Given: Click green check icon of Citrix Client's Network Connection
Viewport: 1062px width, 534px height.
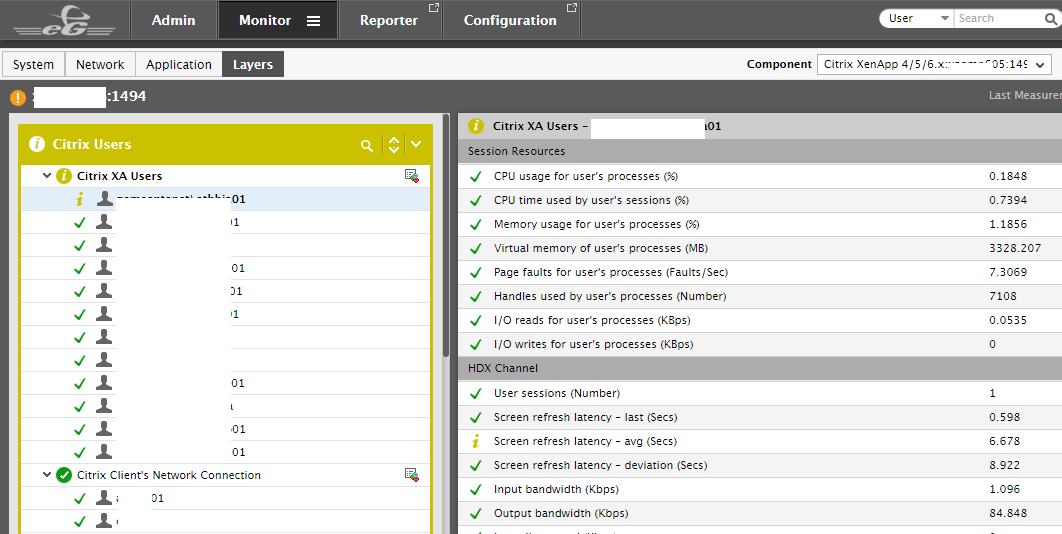Looking at the screenshot, I should point(64,476).
